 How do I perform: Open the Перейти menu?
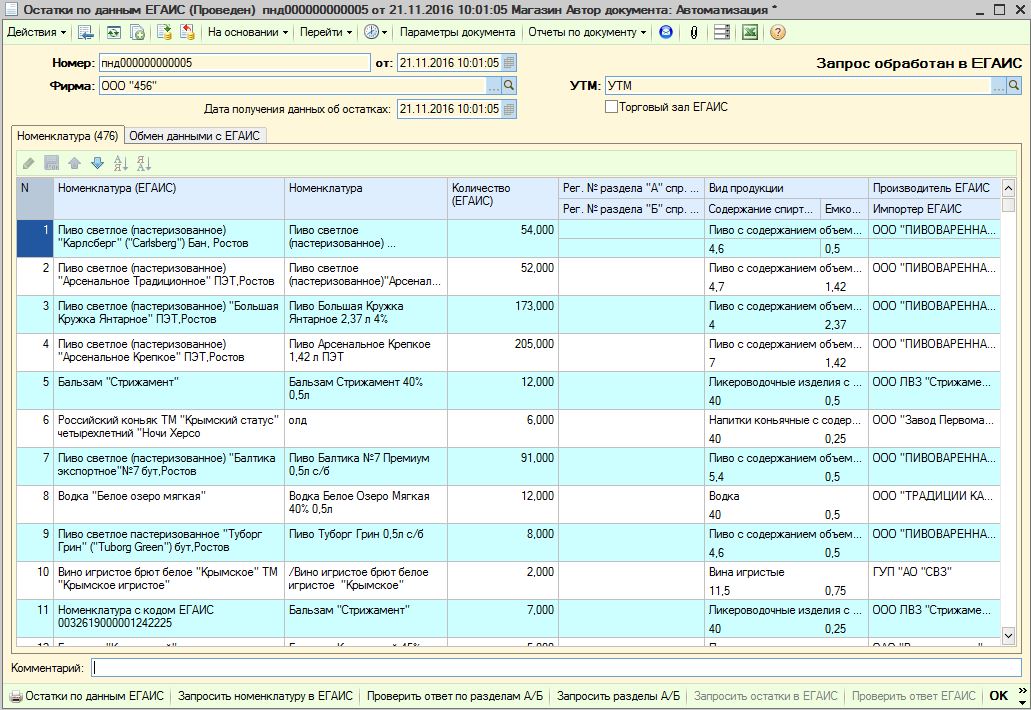click(325, 32)
